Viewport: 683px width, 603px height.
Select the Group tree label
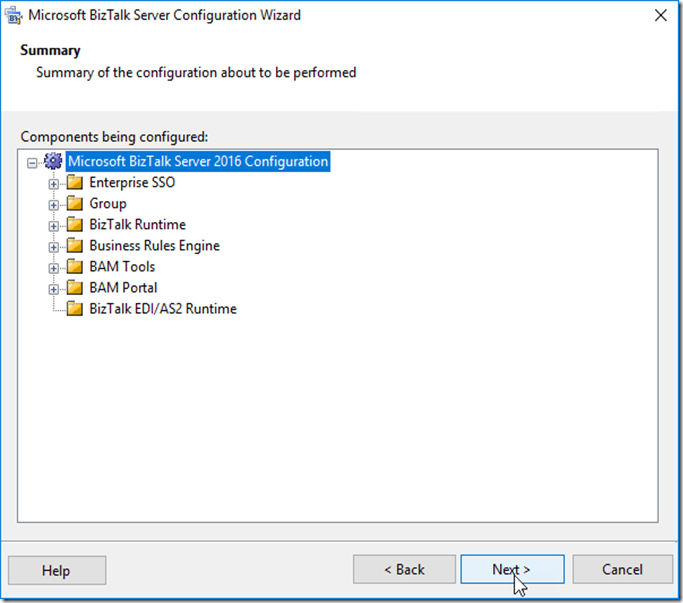pyautogui.click(x=108, y=203)
